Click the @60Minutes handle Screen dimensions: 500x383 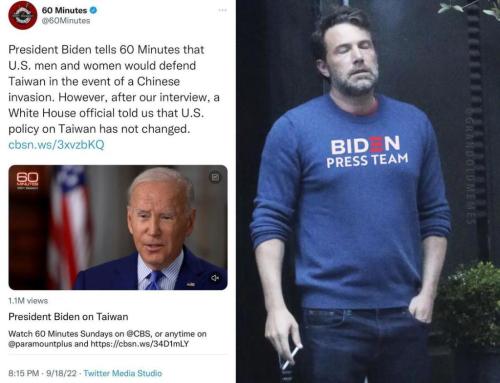[x=66, y=21]
